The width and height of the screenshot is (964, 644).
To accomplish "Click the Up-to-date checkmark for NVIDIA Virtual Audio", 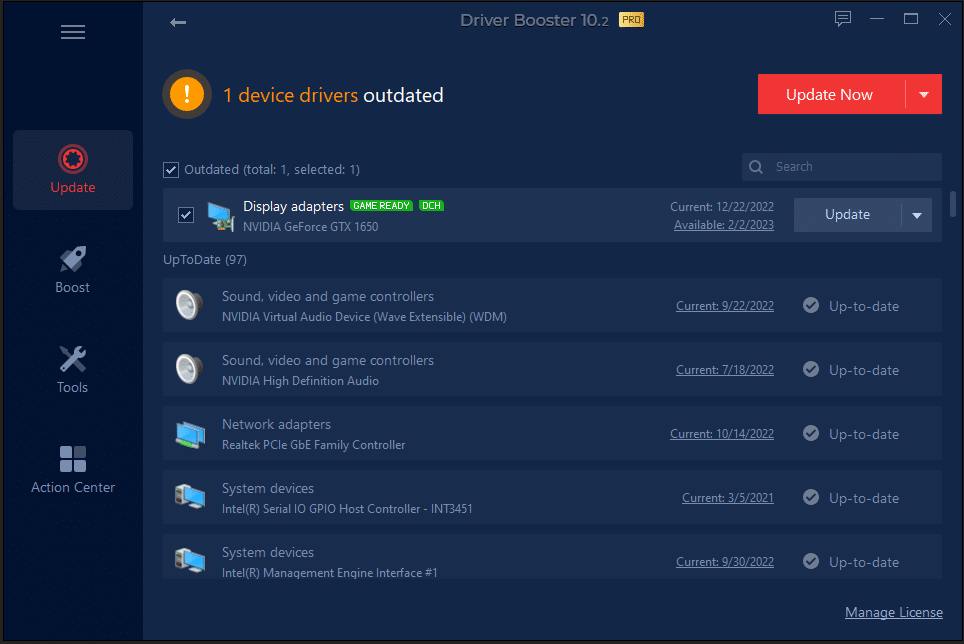I will pos(811,305).
